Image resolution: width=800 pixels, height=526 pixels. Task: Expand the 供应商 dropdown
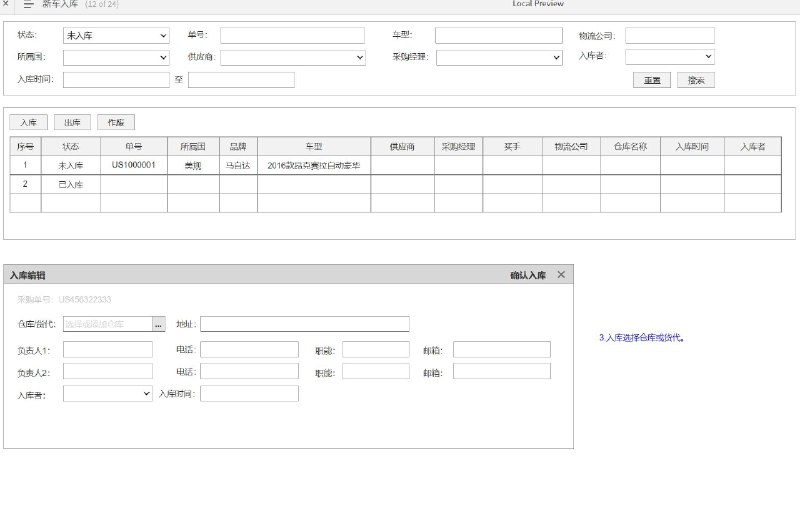[x=292, y=57]
